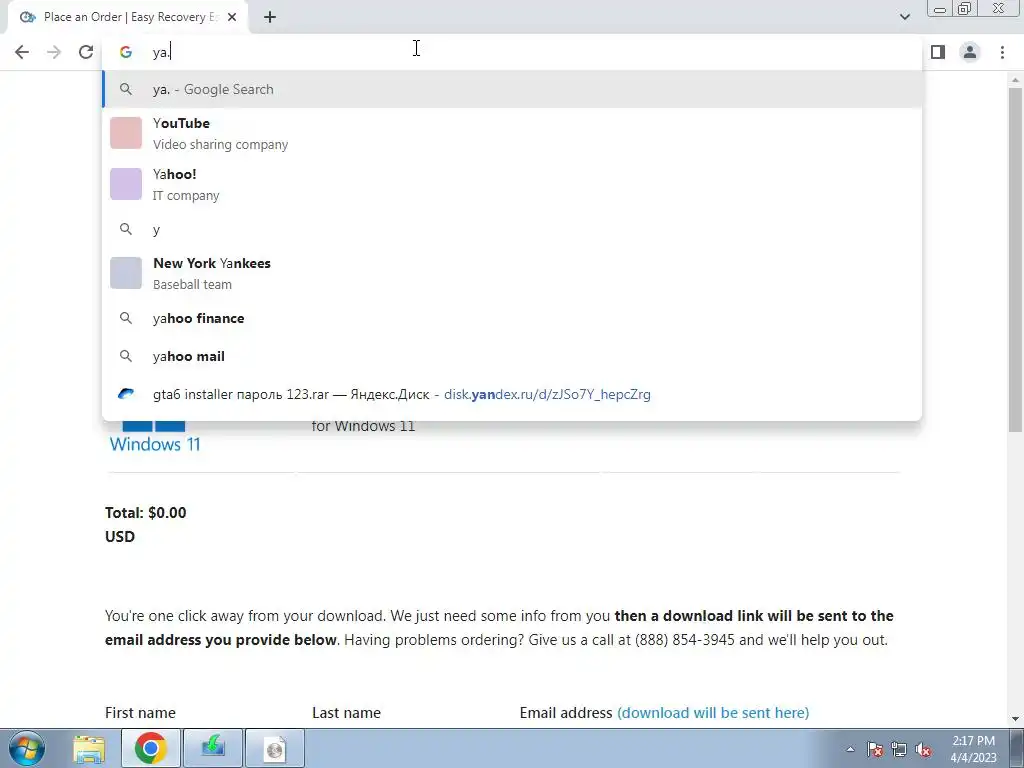Viewport: 1024px width, 768px height.
Task: Select 'yahoo mail' suggestion
Action: (512, 357)
